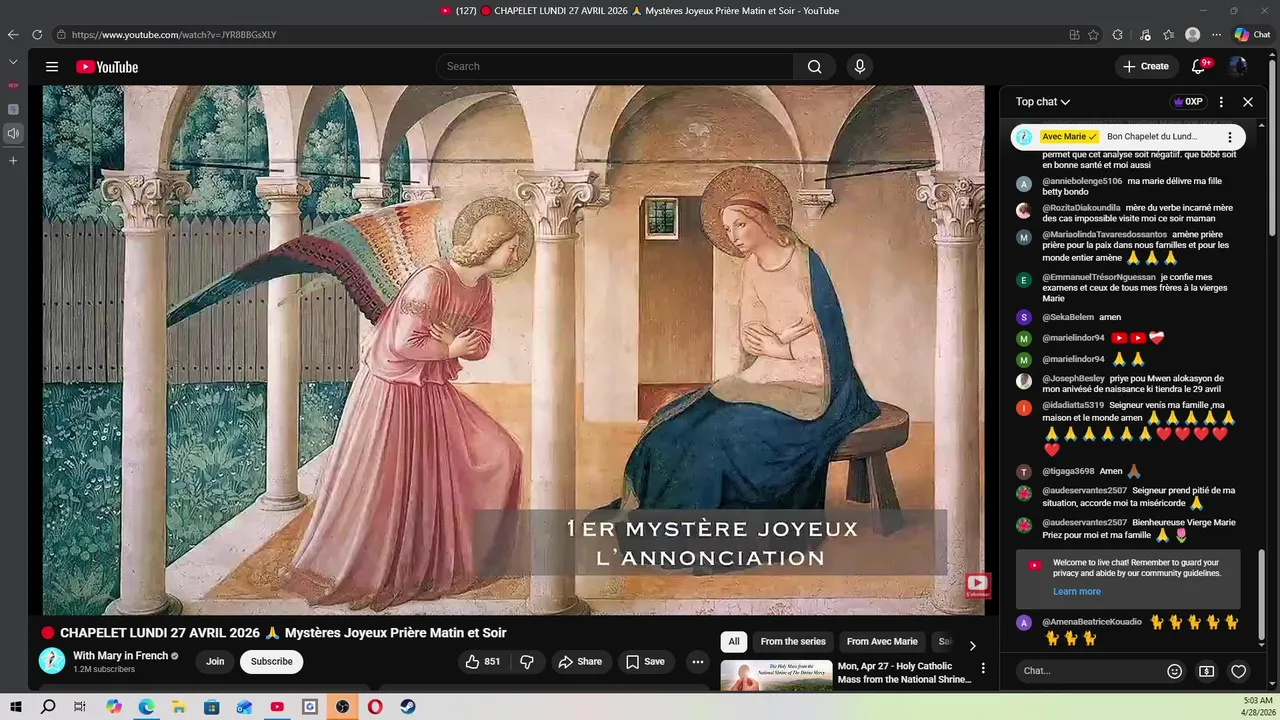Click username @SekaBelem in chat

pos(1068,318)
